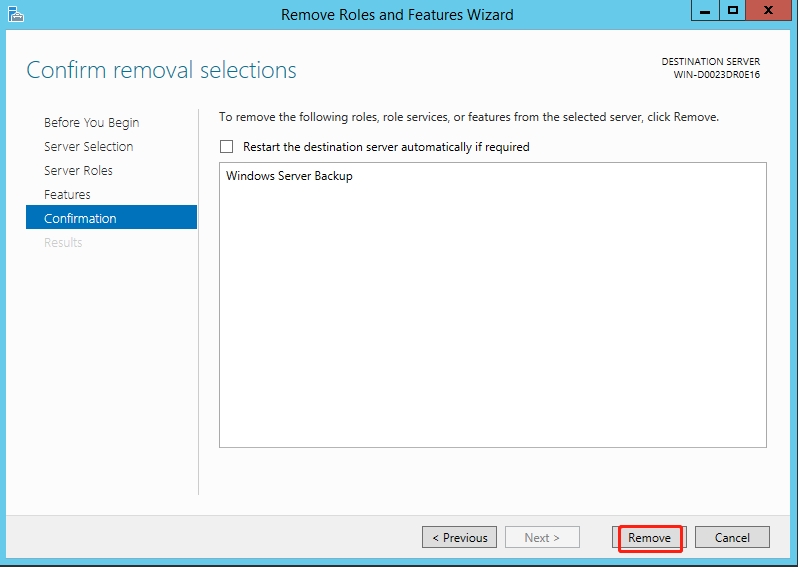798x567 pixels.
Task: Go to the Before You Begin step
Action: pos(92,123)
